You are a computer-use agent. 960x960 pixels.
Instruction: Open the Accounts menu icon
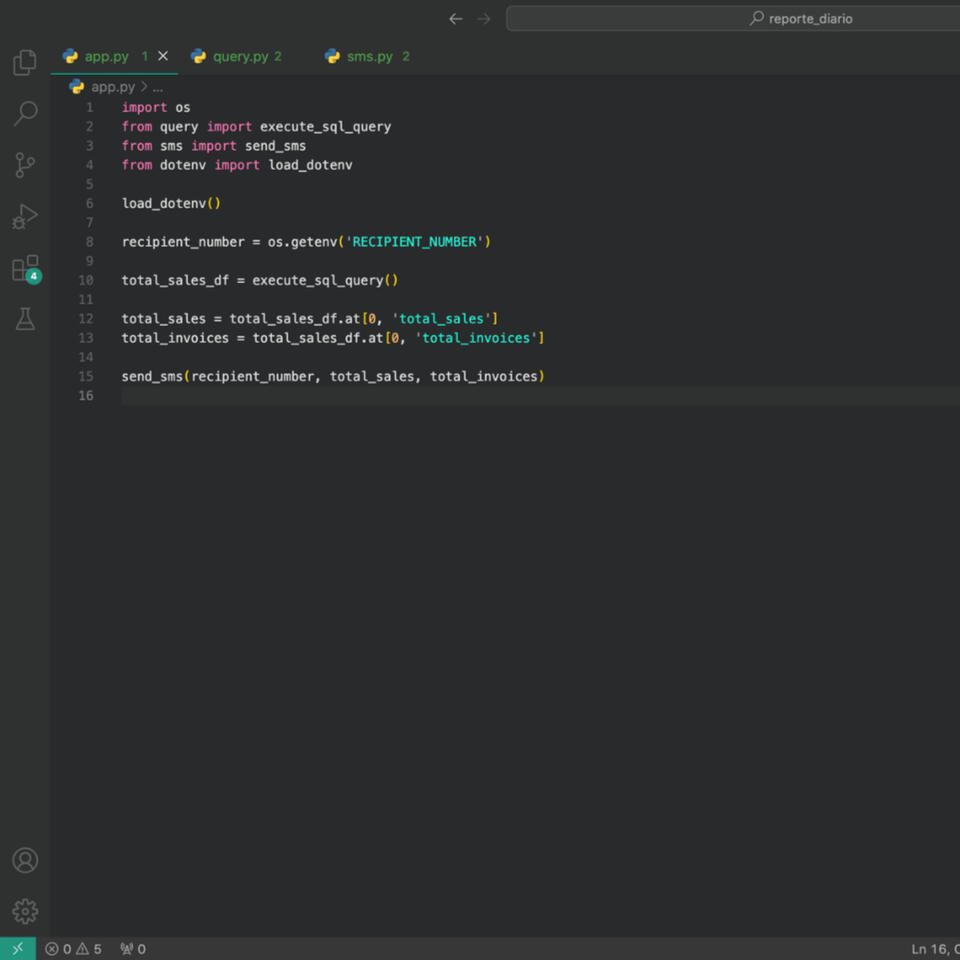(x=25, y=860)
